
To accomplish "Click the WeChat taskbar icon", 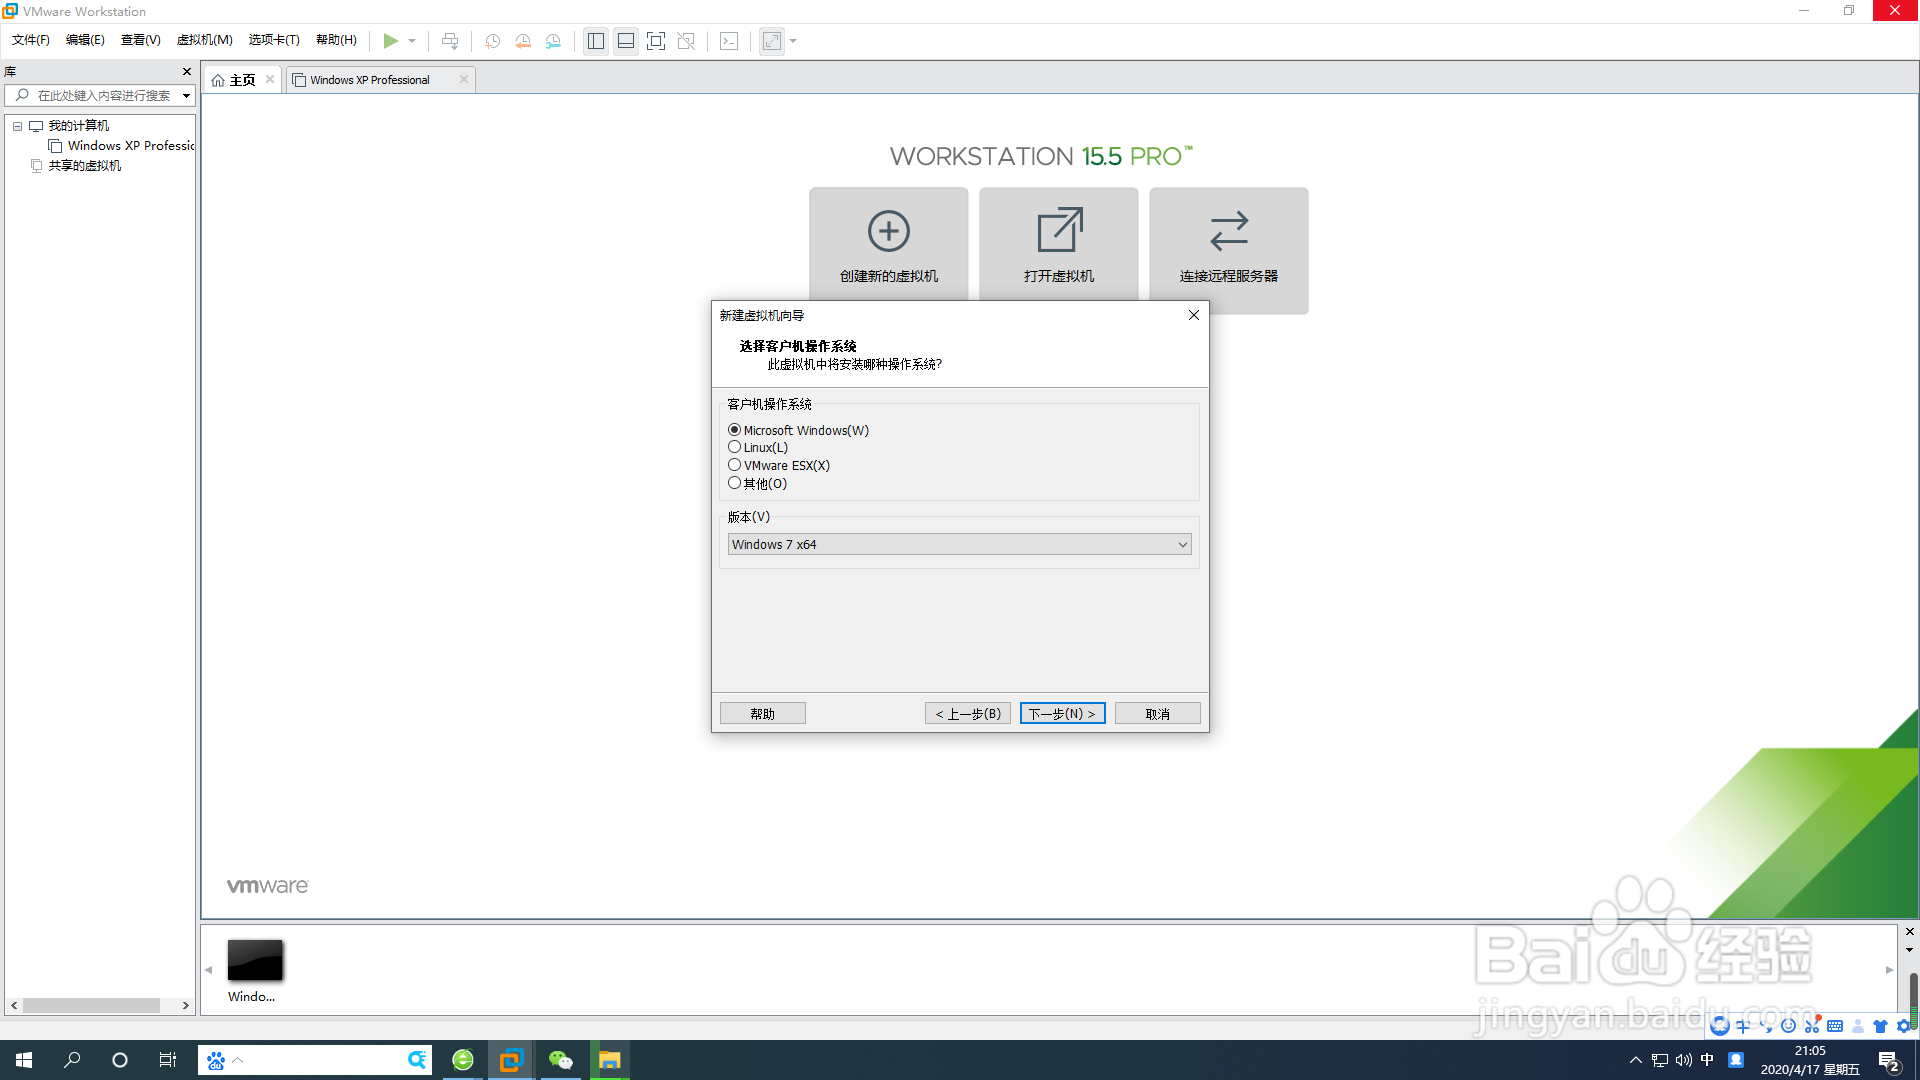I will (x=560, y=1060).
